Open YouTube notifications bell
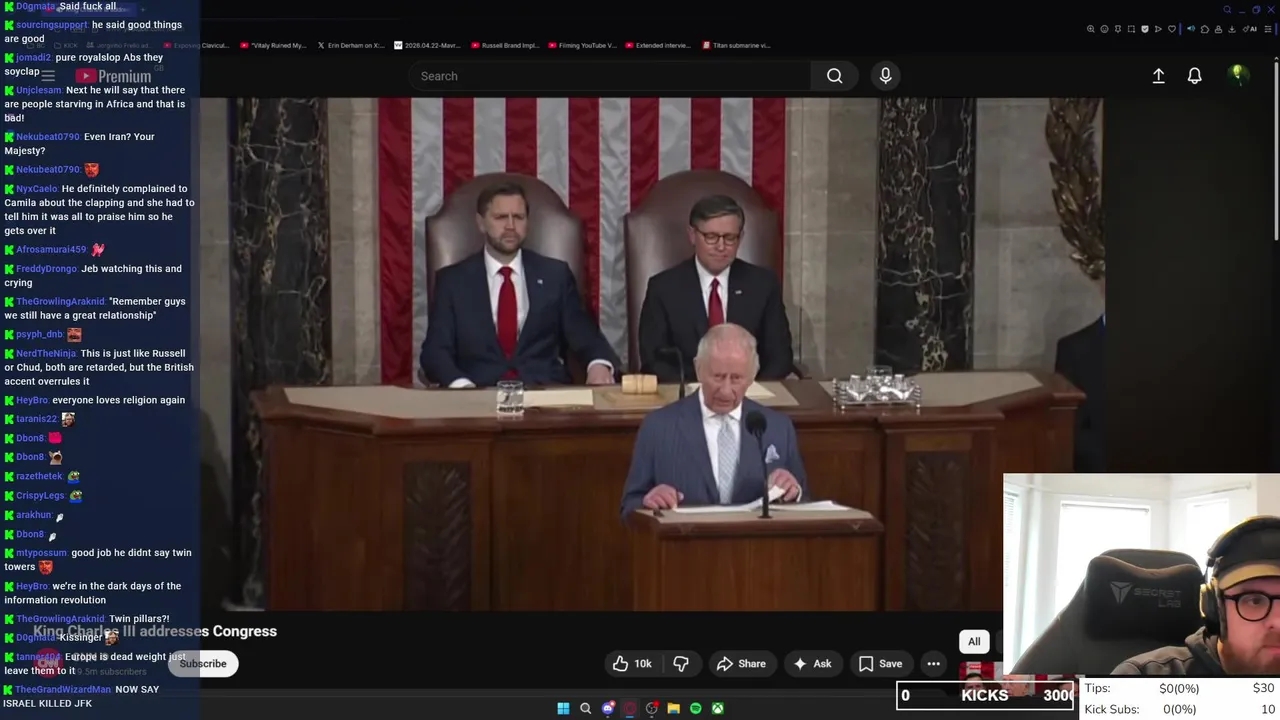Image resolution: width=1280 pixels, height=720 pixels. click(1194, 76)
